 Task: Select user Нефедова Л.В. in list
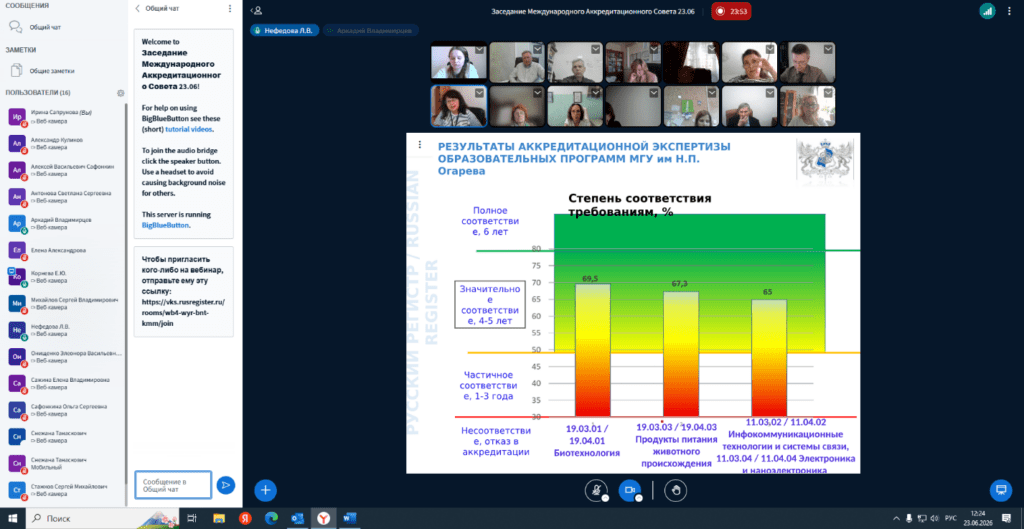pyautogui.click(x=64, y=330)
